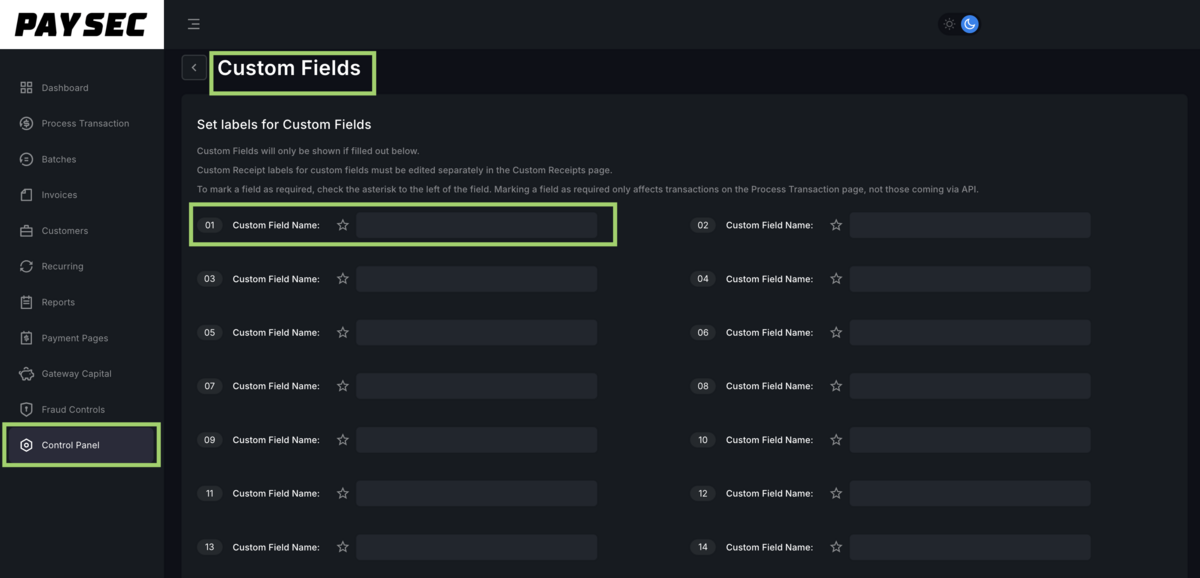Image resolution: width=1200 pixels, height=578 pixels.
Task: Toggle required star for field 09
Action: tap(343, 440)
